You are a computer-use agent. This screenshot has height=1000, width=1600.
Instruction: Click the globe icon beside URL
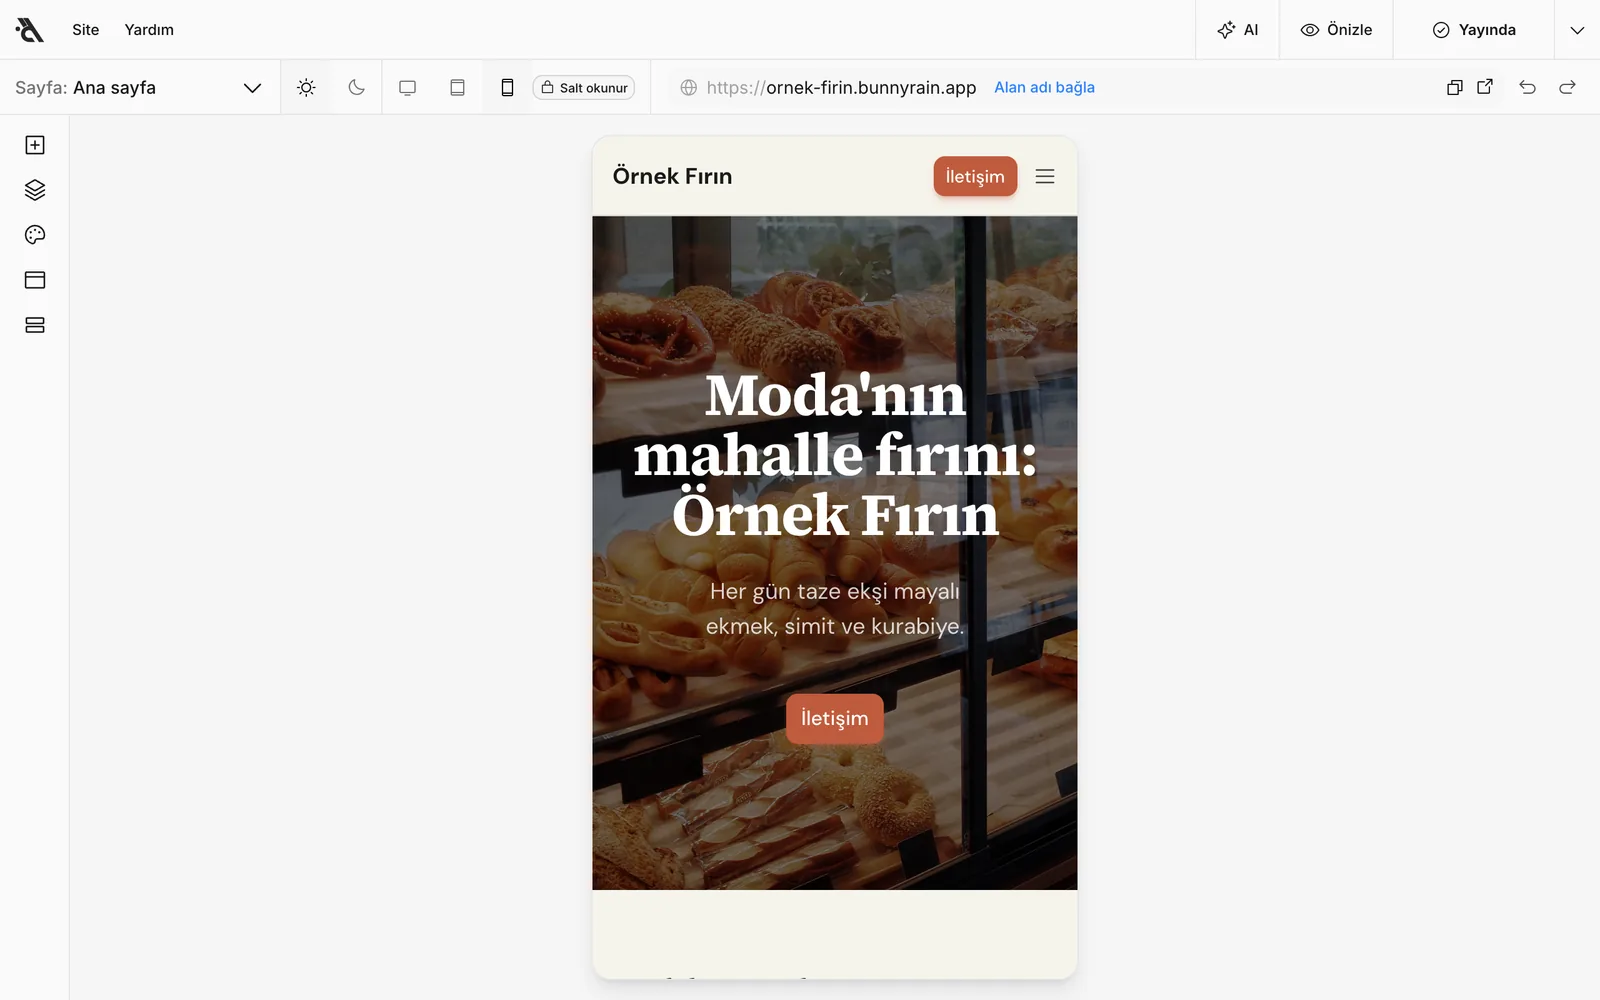(688, 88)
